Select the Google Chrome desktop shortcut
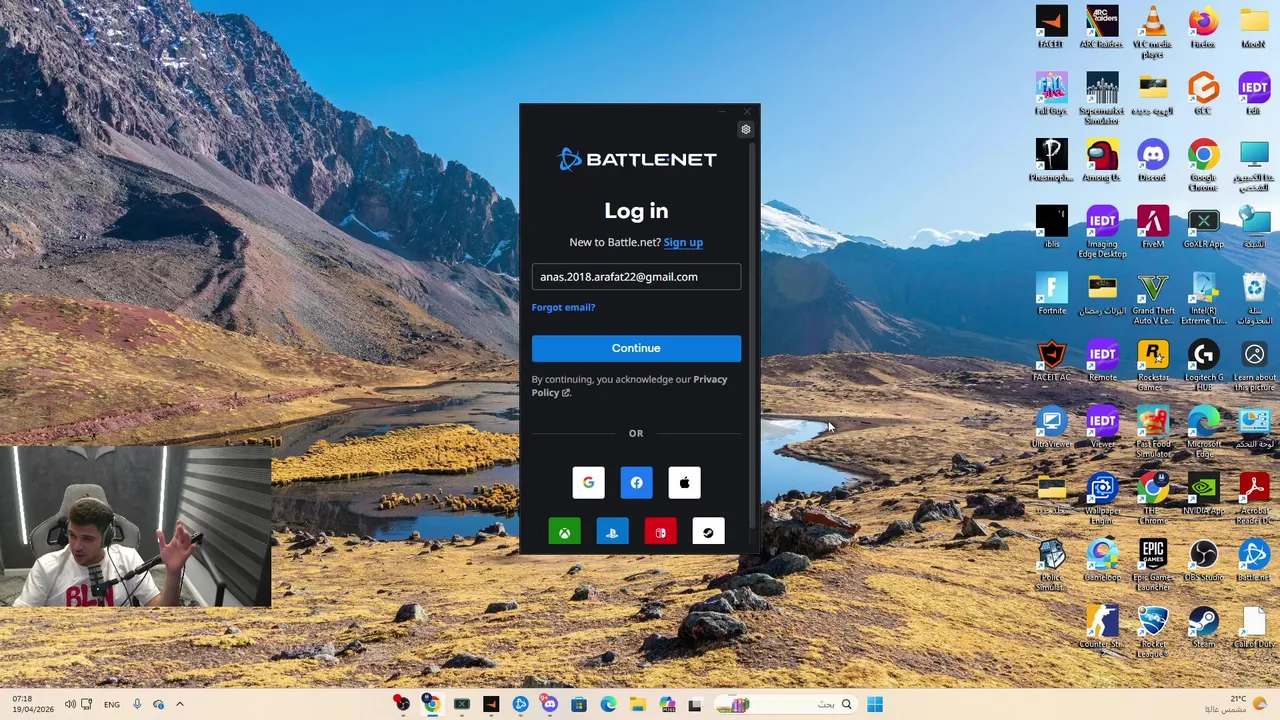This screenshot has width=1280, height=720. pos(1203,165)
